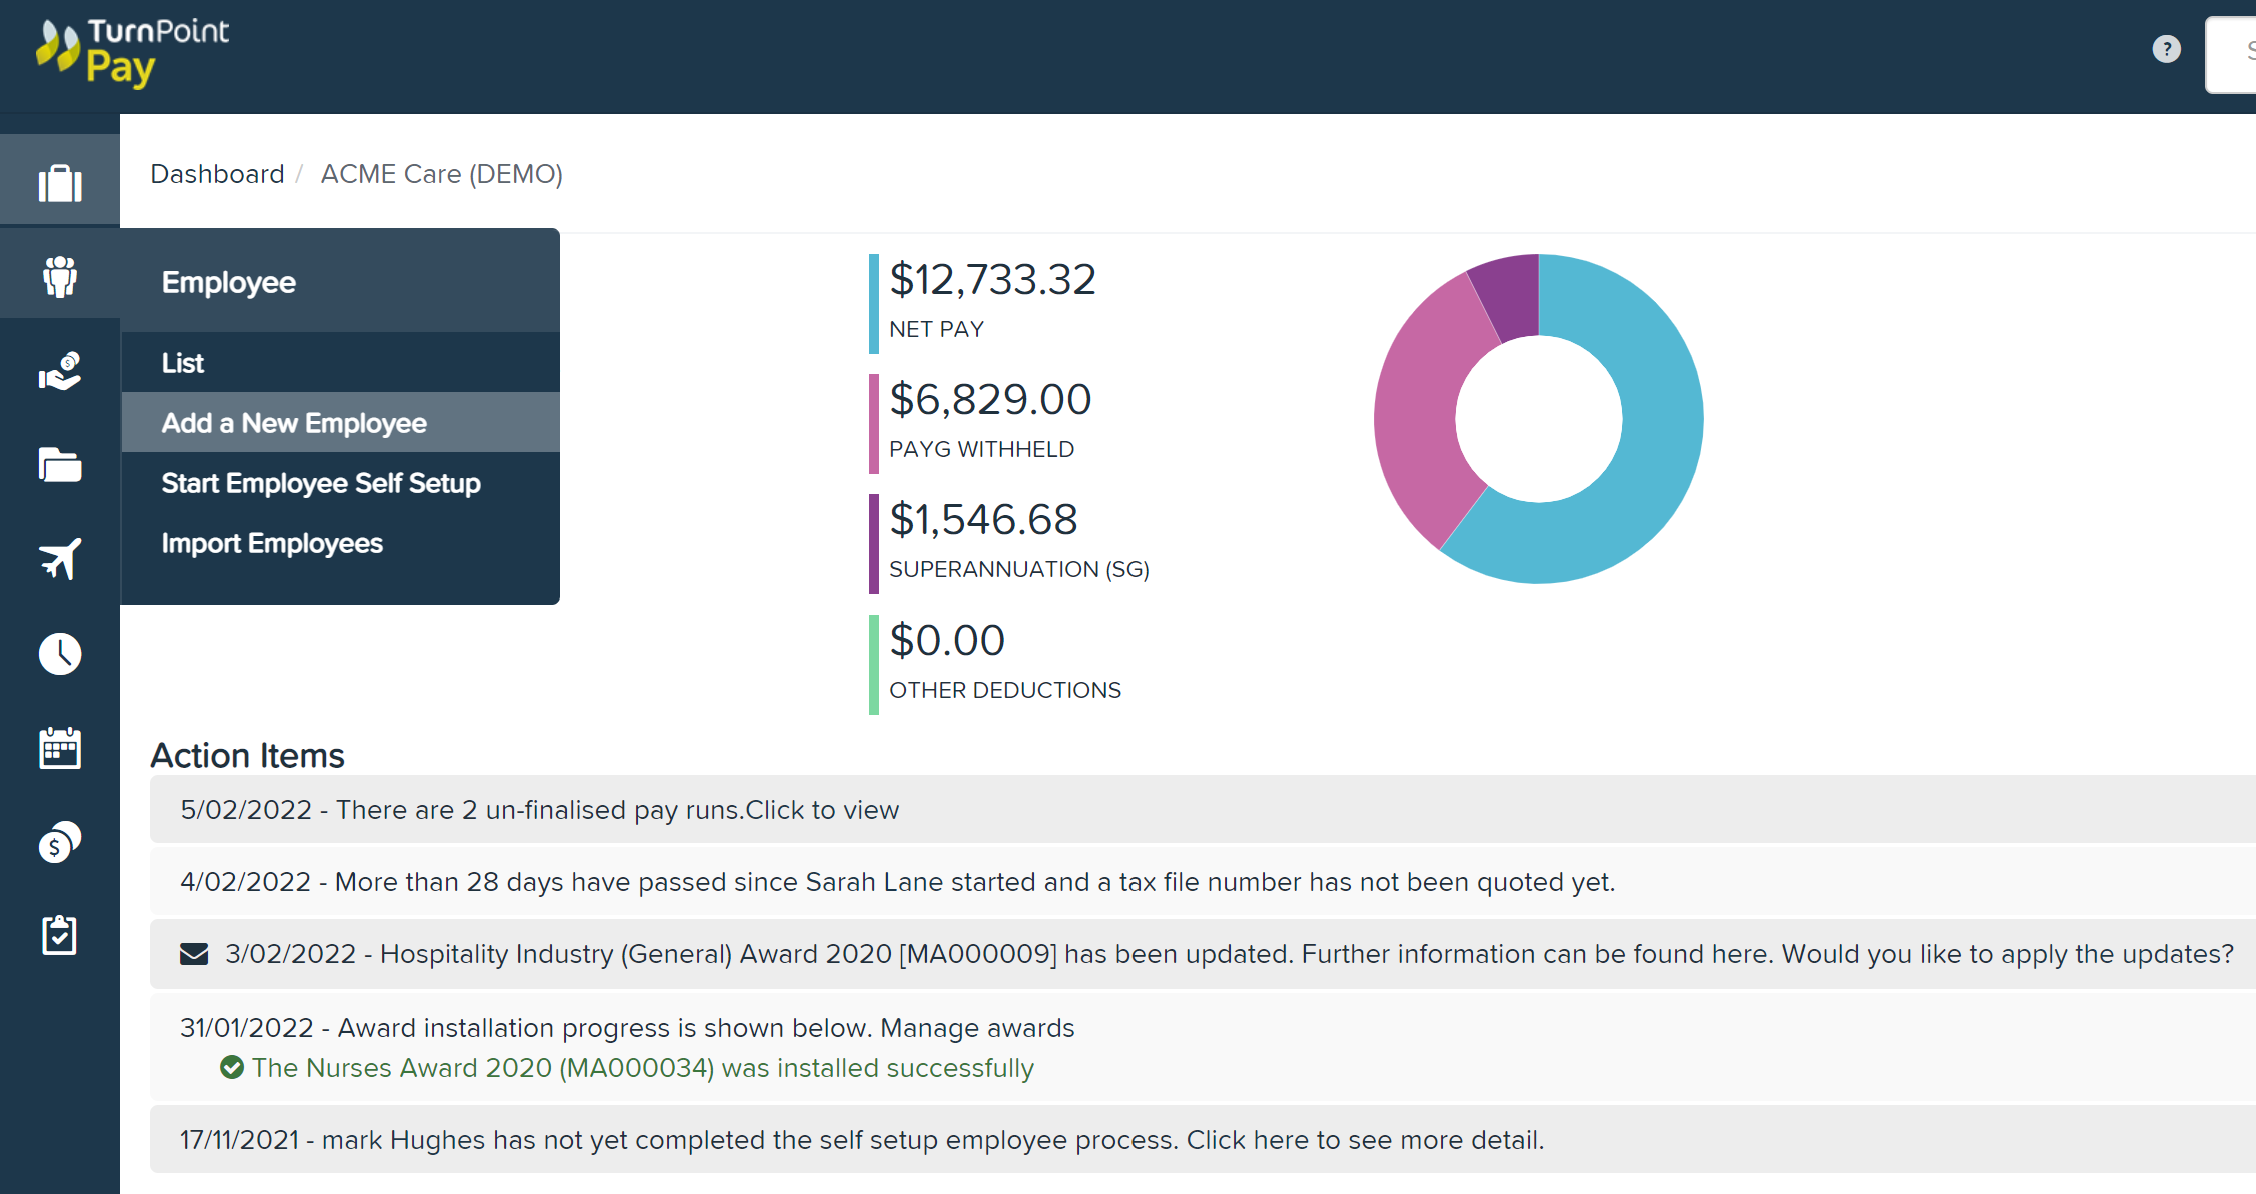Navigate to Dashboard via the breadcrumb
The image size is (2256, 1194).
tap(217, 173)
